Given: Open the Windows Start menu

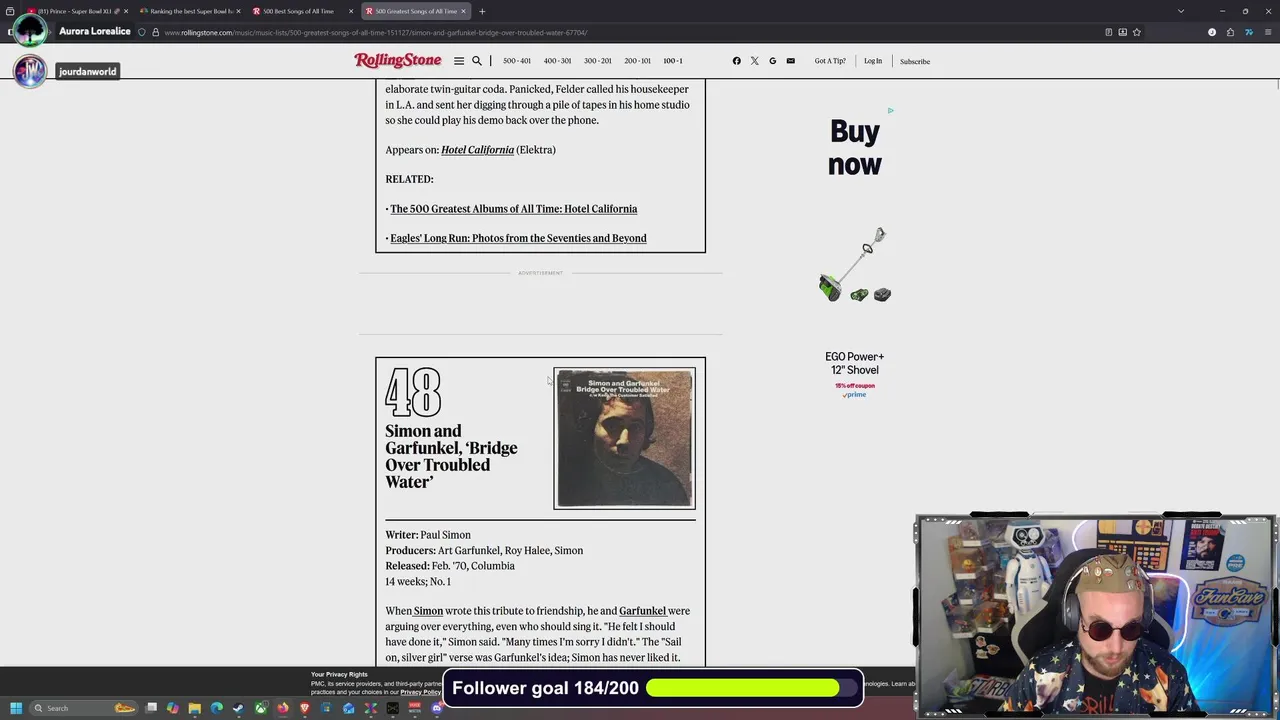Looking at the screenshot, I should (x=15, y=708).
